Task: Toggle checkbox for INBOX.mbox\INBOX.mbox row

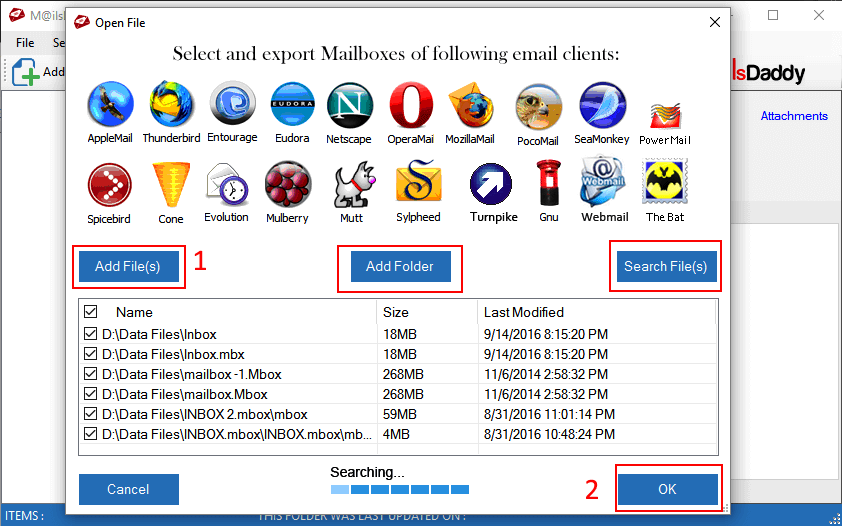Action: click(x=91, y=434)
